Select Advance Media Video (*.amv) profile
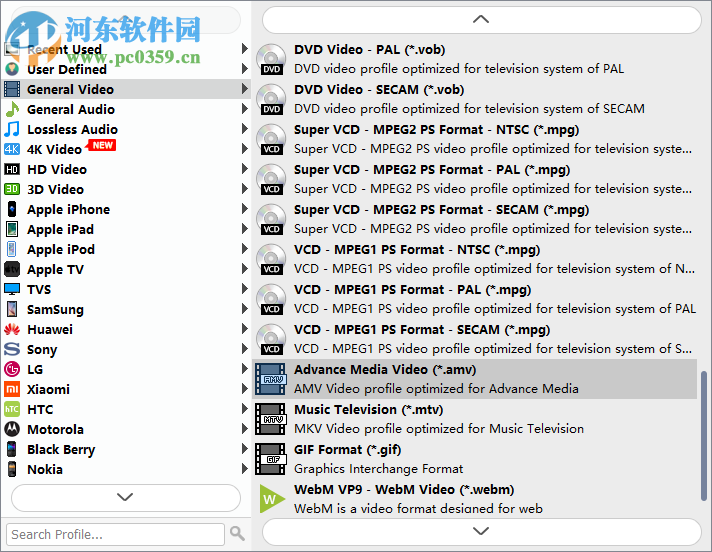Image resolution: width=712 pixels, height=552 pixels. 475,379
